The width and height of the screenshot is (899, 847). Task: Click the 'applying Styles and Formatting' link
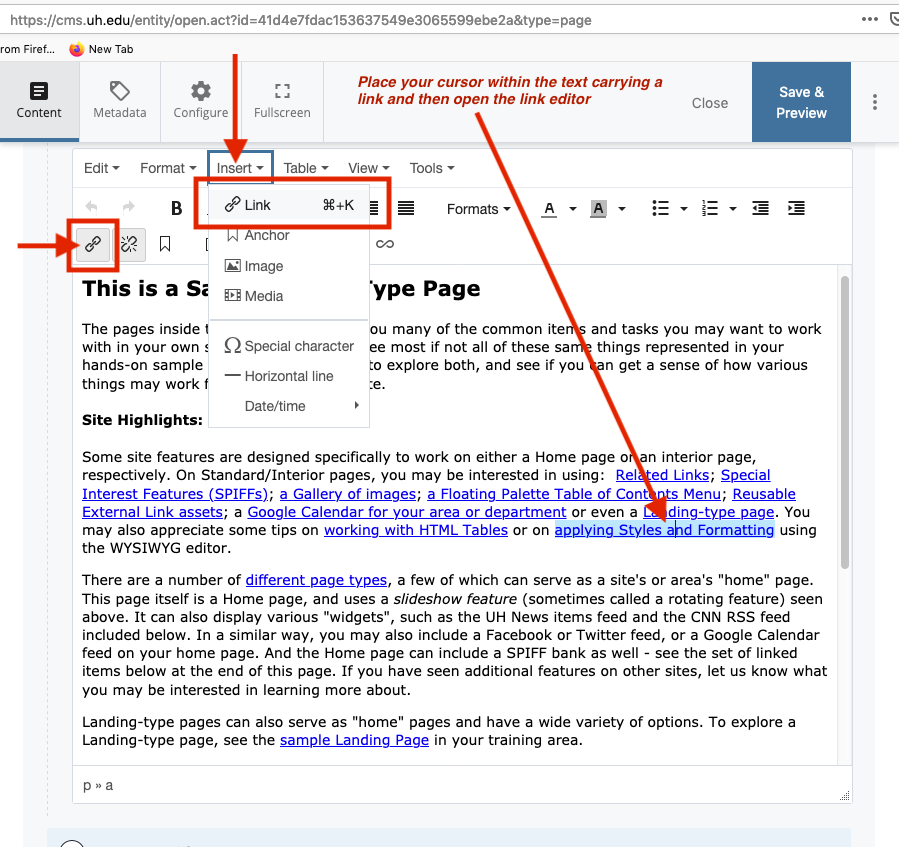coord(664,530)
